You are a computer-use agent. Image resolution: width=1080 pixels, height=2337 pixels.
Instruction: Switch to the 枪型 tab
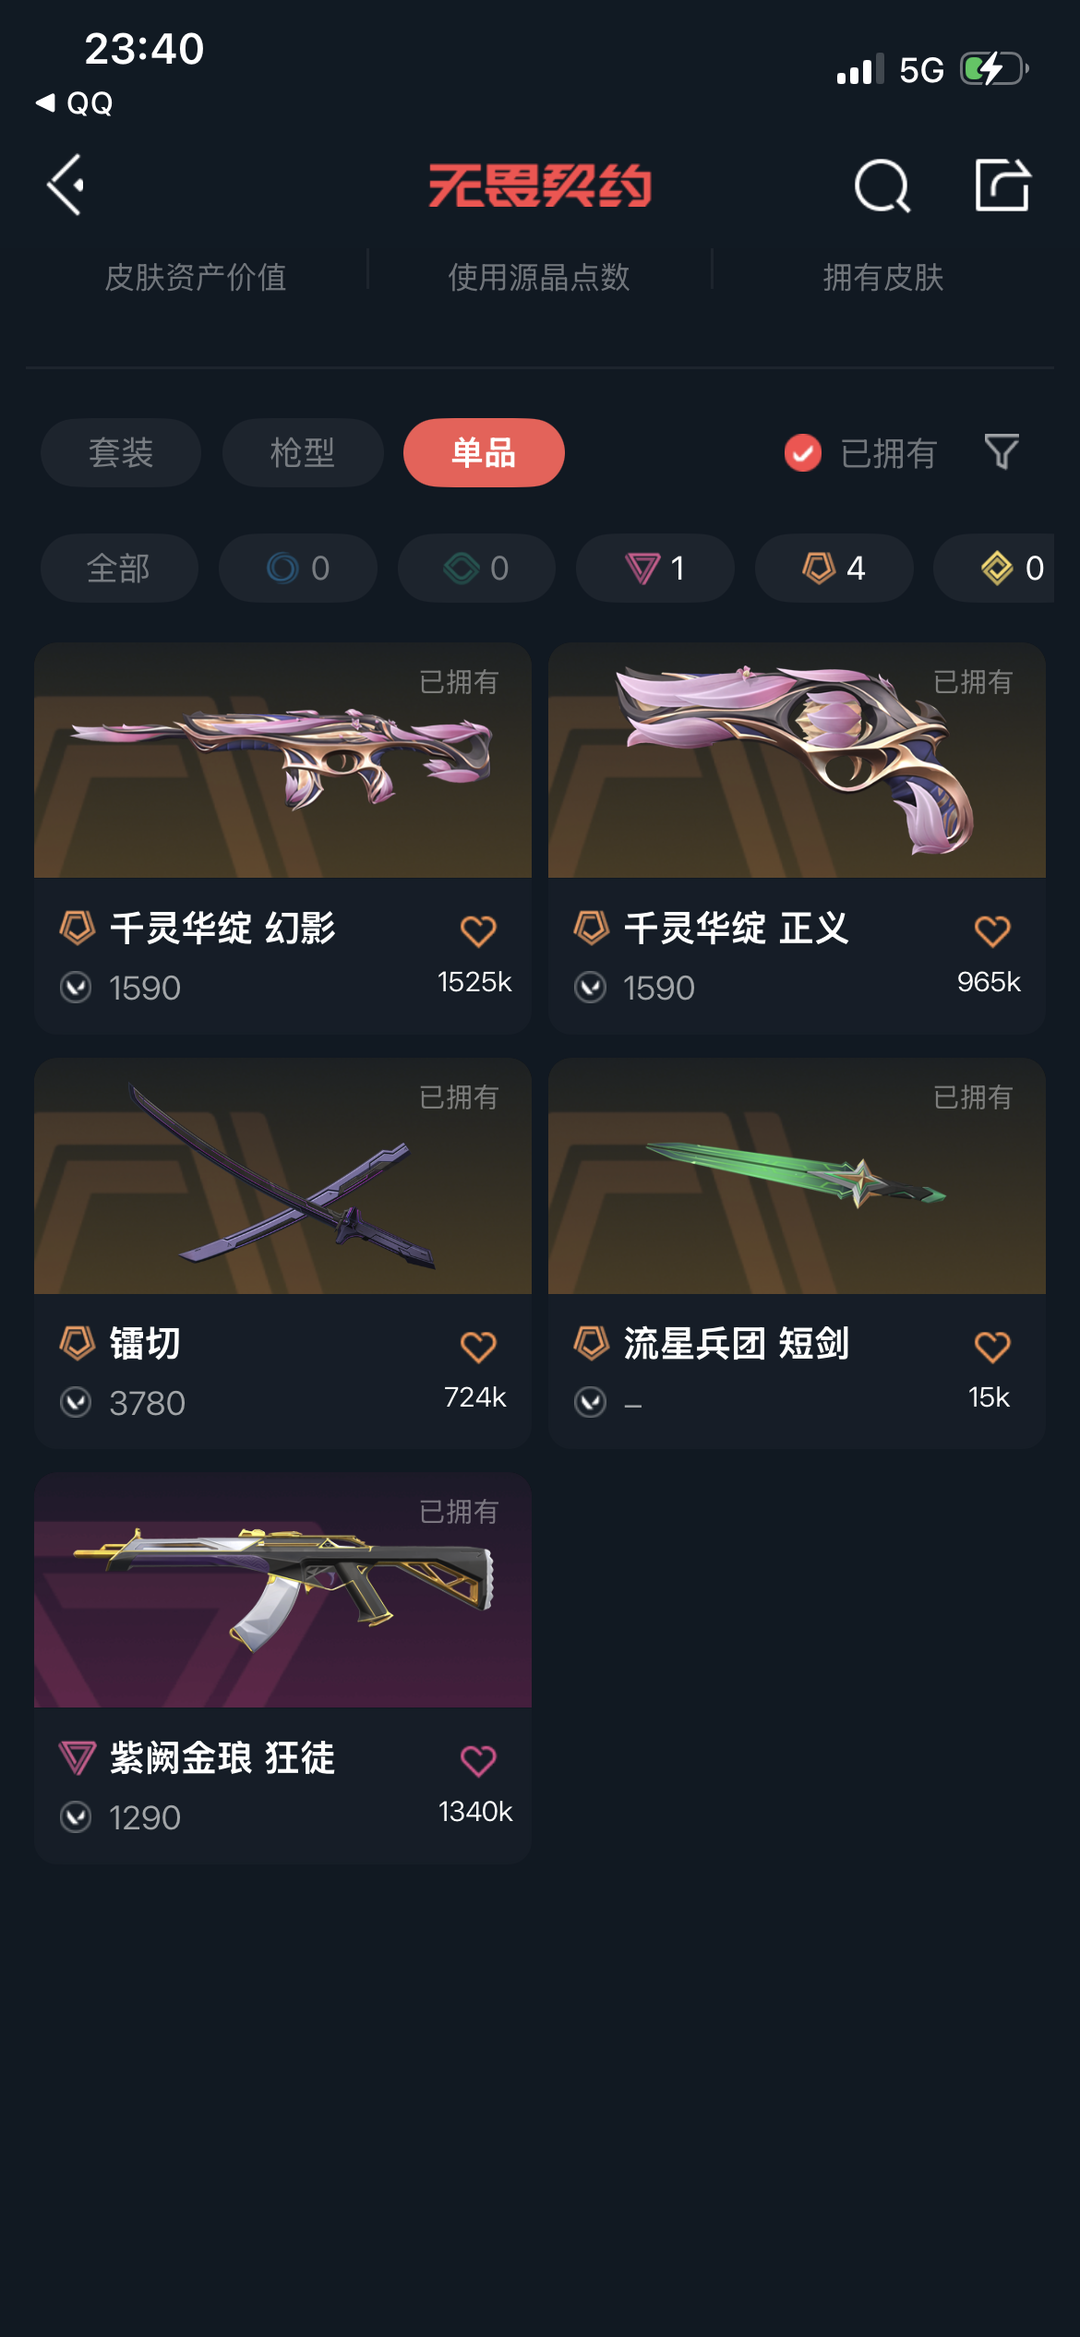[303, 453]
